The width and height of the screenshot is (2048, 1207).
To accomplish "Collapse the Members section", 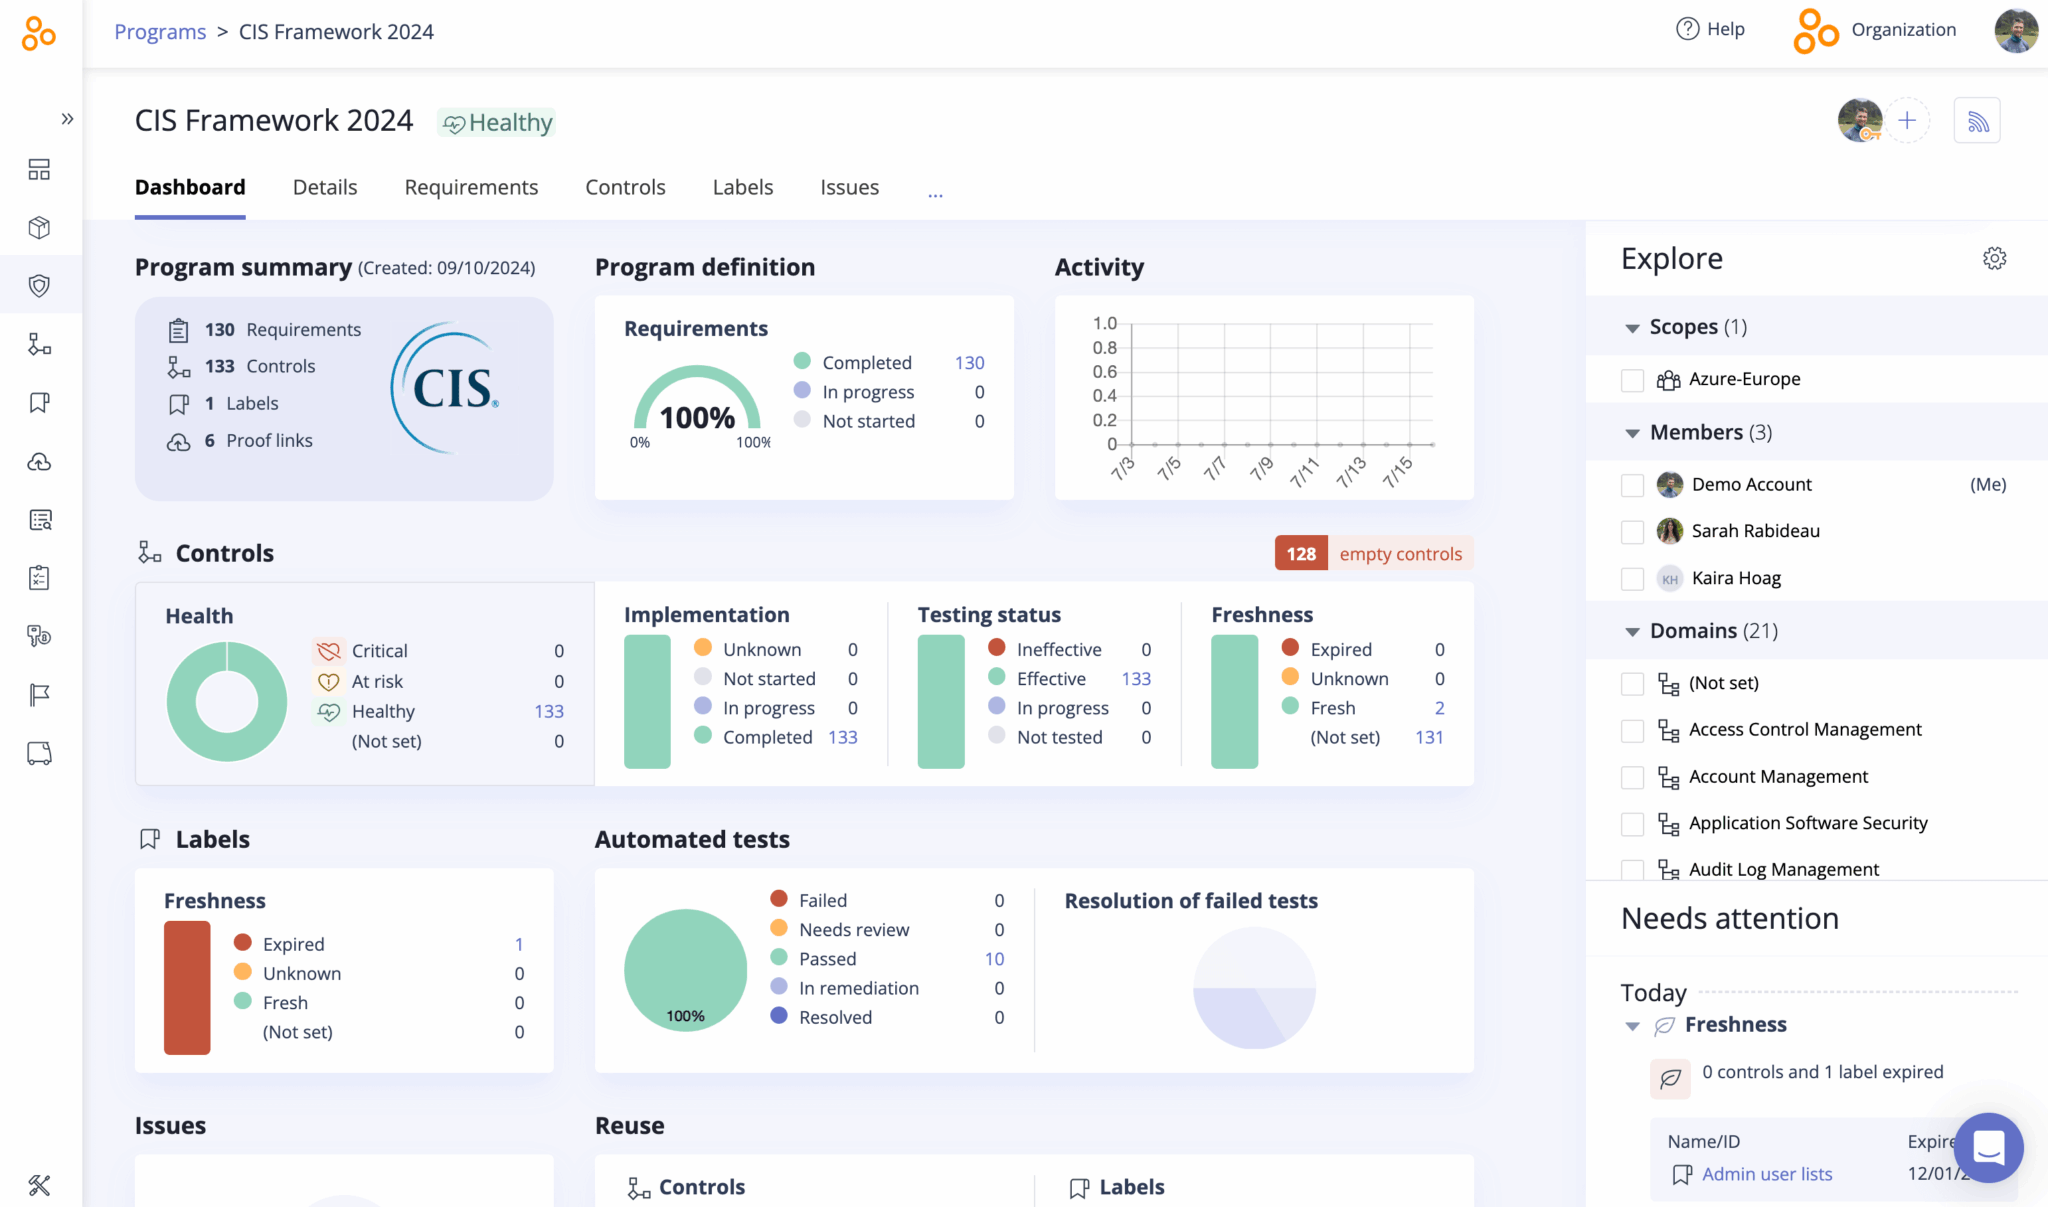I will pos(1632,433).
